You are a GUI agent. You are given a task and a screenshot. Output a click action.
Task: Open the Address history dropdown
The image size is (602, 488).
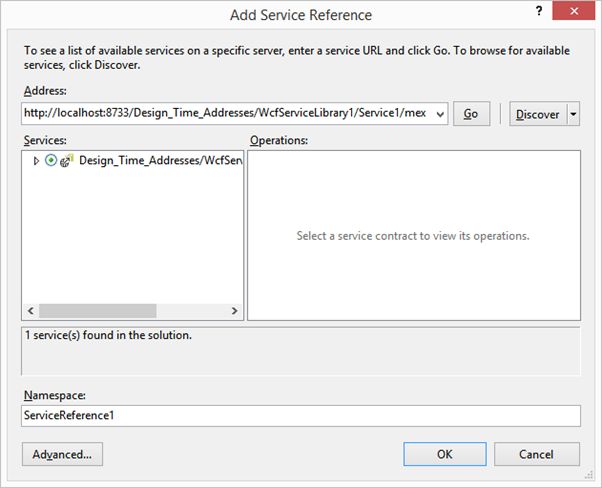440,114
